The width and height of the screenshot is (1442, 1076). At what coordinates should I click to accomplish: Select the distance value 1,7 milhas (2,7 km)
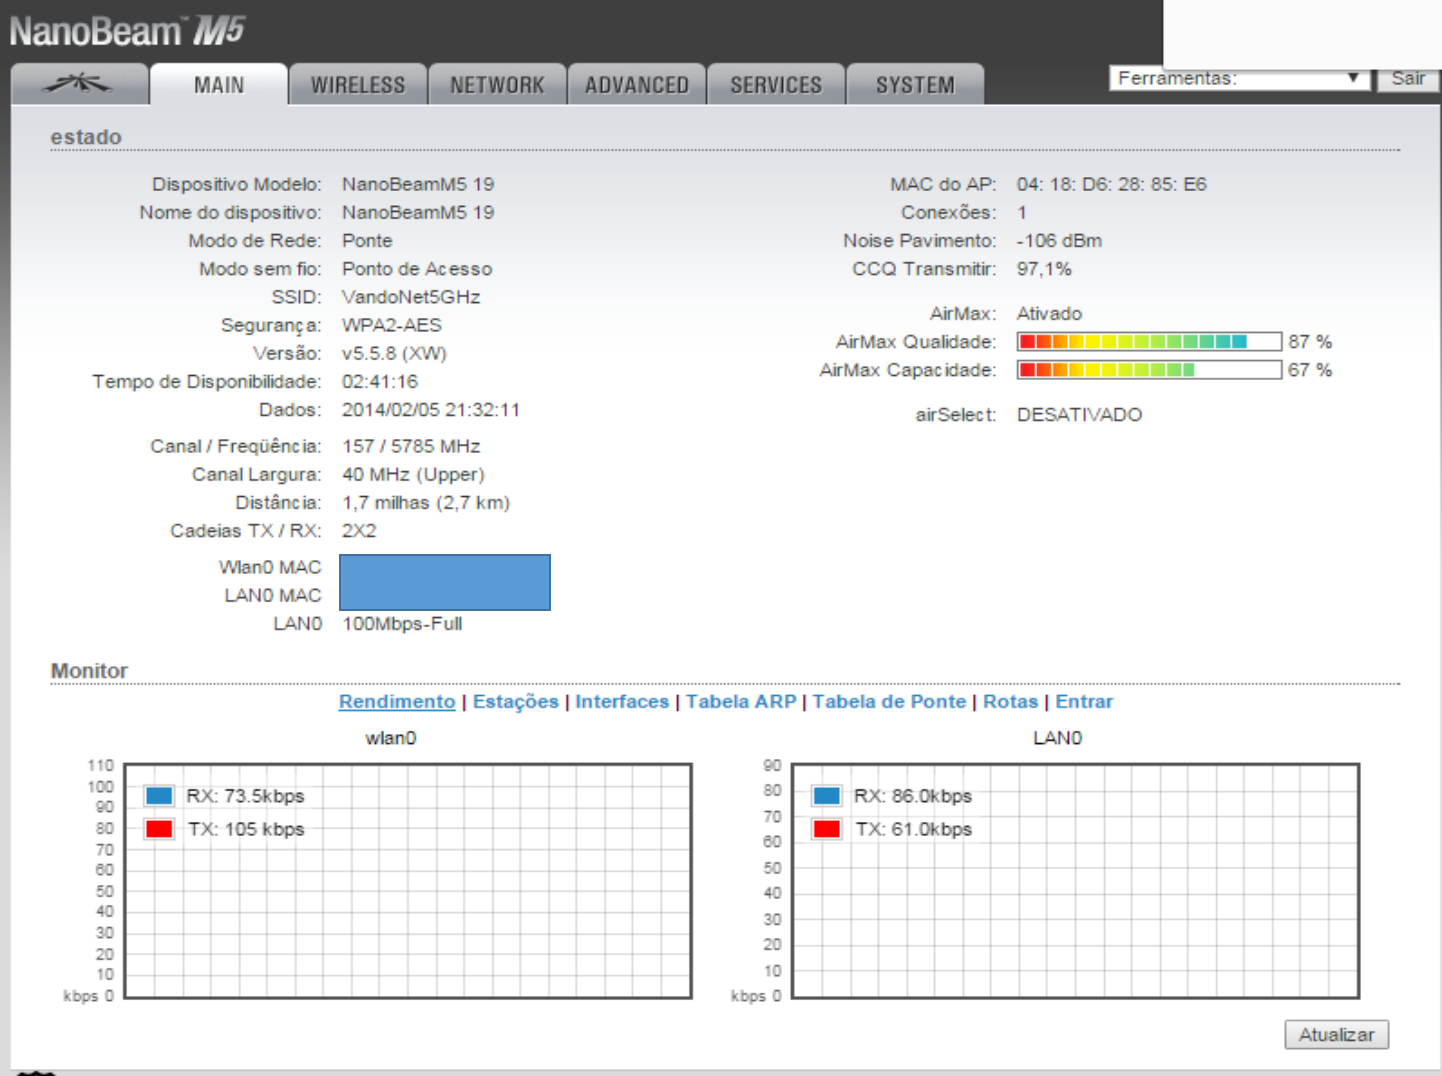pos(426,502)
